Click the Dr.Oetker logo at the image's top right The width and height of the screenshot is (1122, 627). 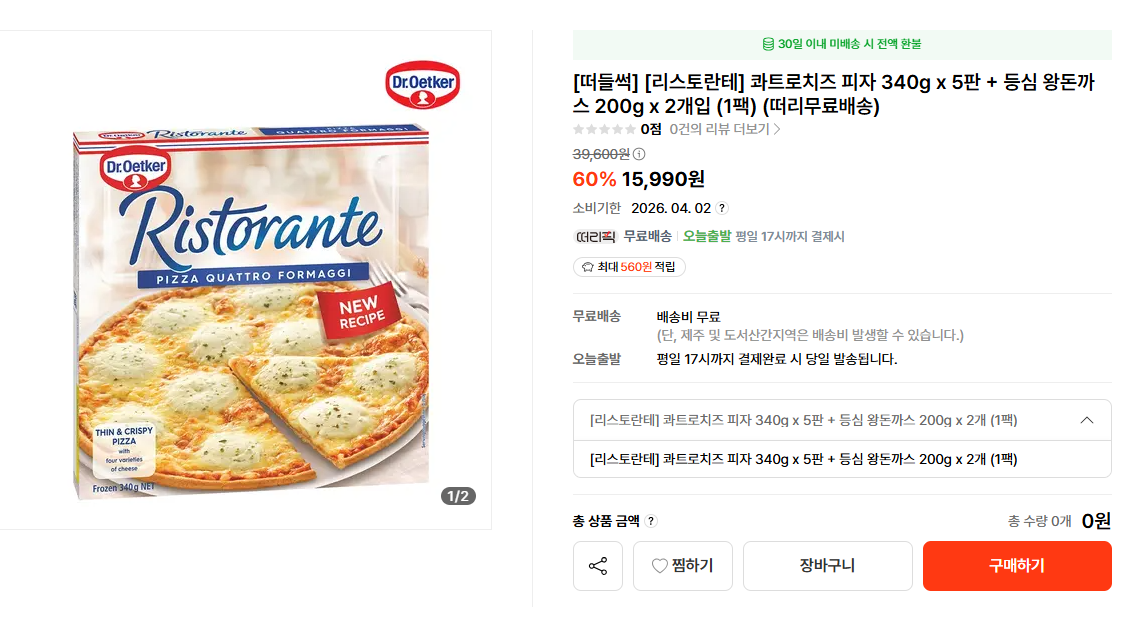[x=422, y=84]
